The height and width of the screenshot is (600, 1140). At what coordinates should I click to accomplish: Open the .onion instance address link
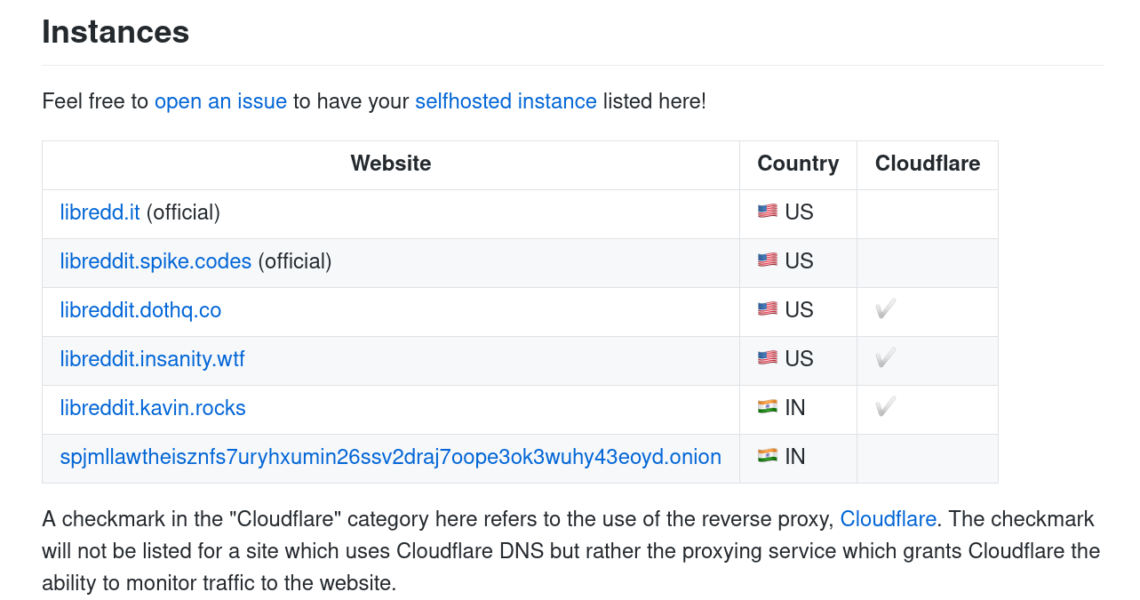point(390,457)
